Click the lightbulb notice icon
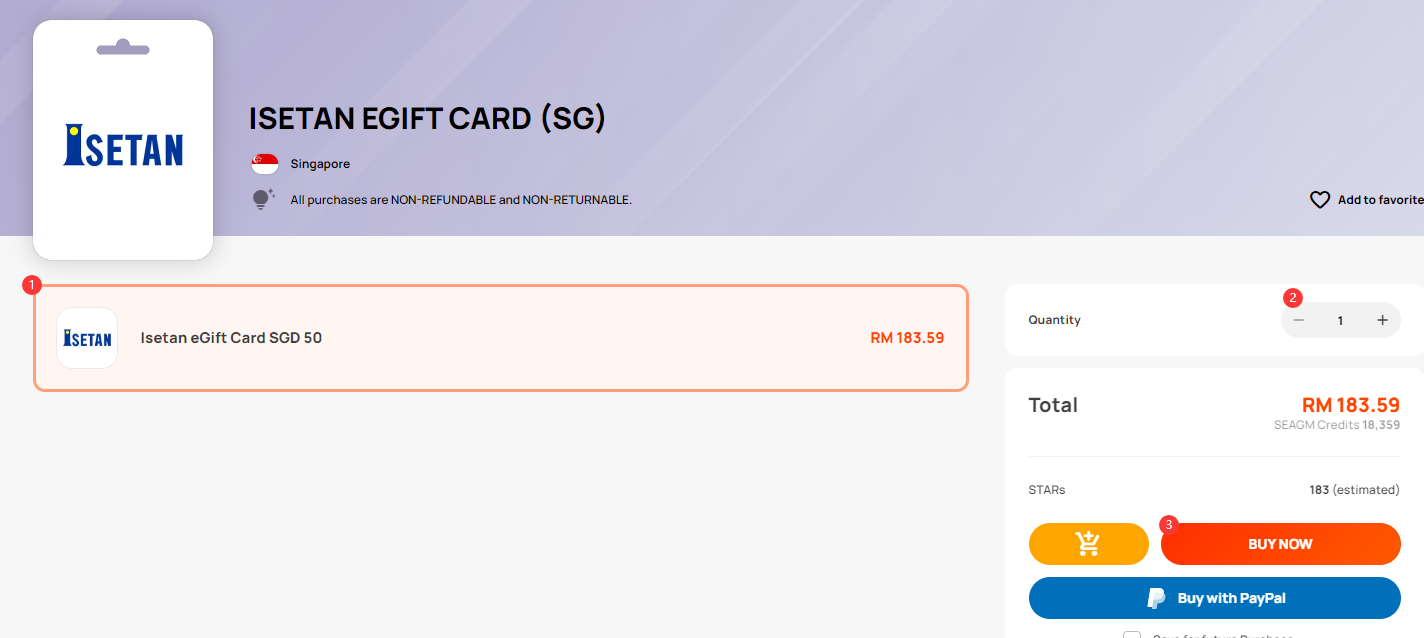 point(263,199)
